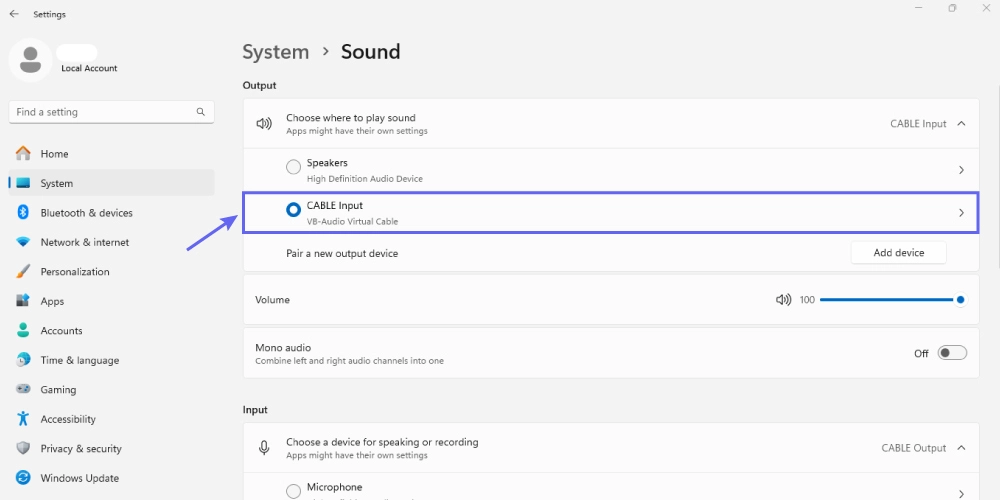Click the output Volume slider track
1000x500 pixels.
(885, 300)
